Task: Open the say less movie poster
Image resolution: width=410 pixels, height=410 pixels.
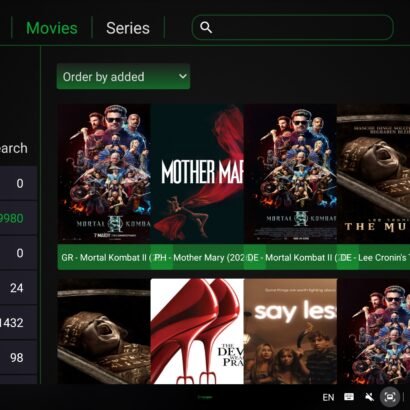Action: [290, 331]
